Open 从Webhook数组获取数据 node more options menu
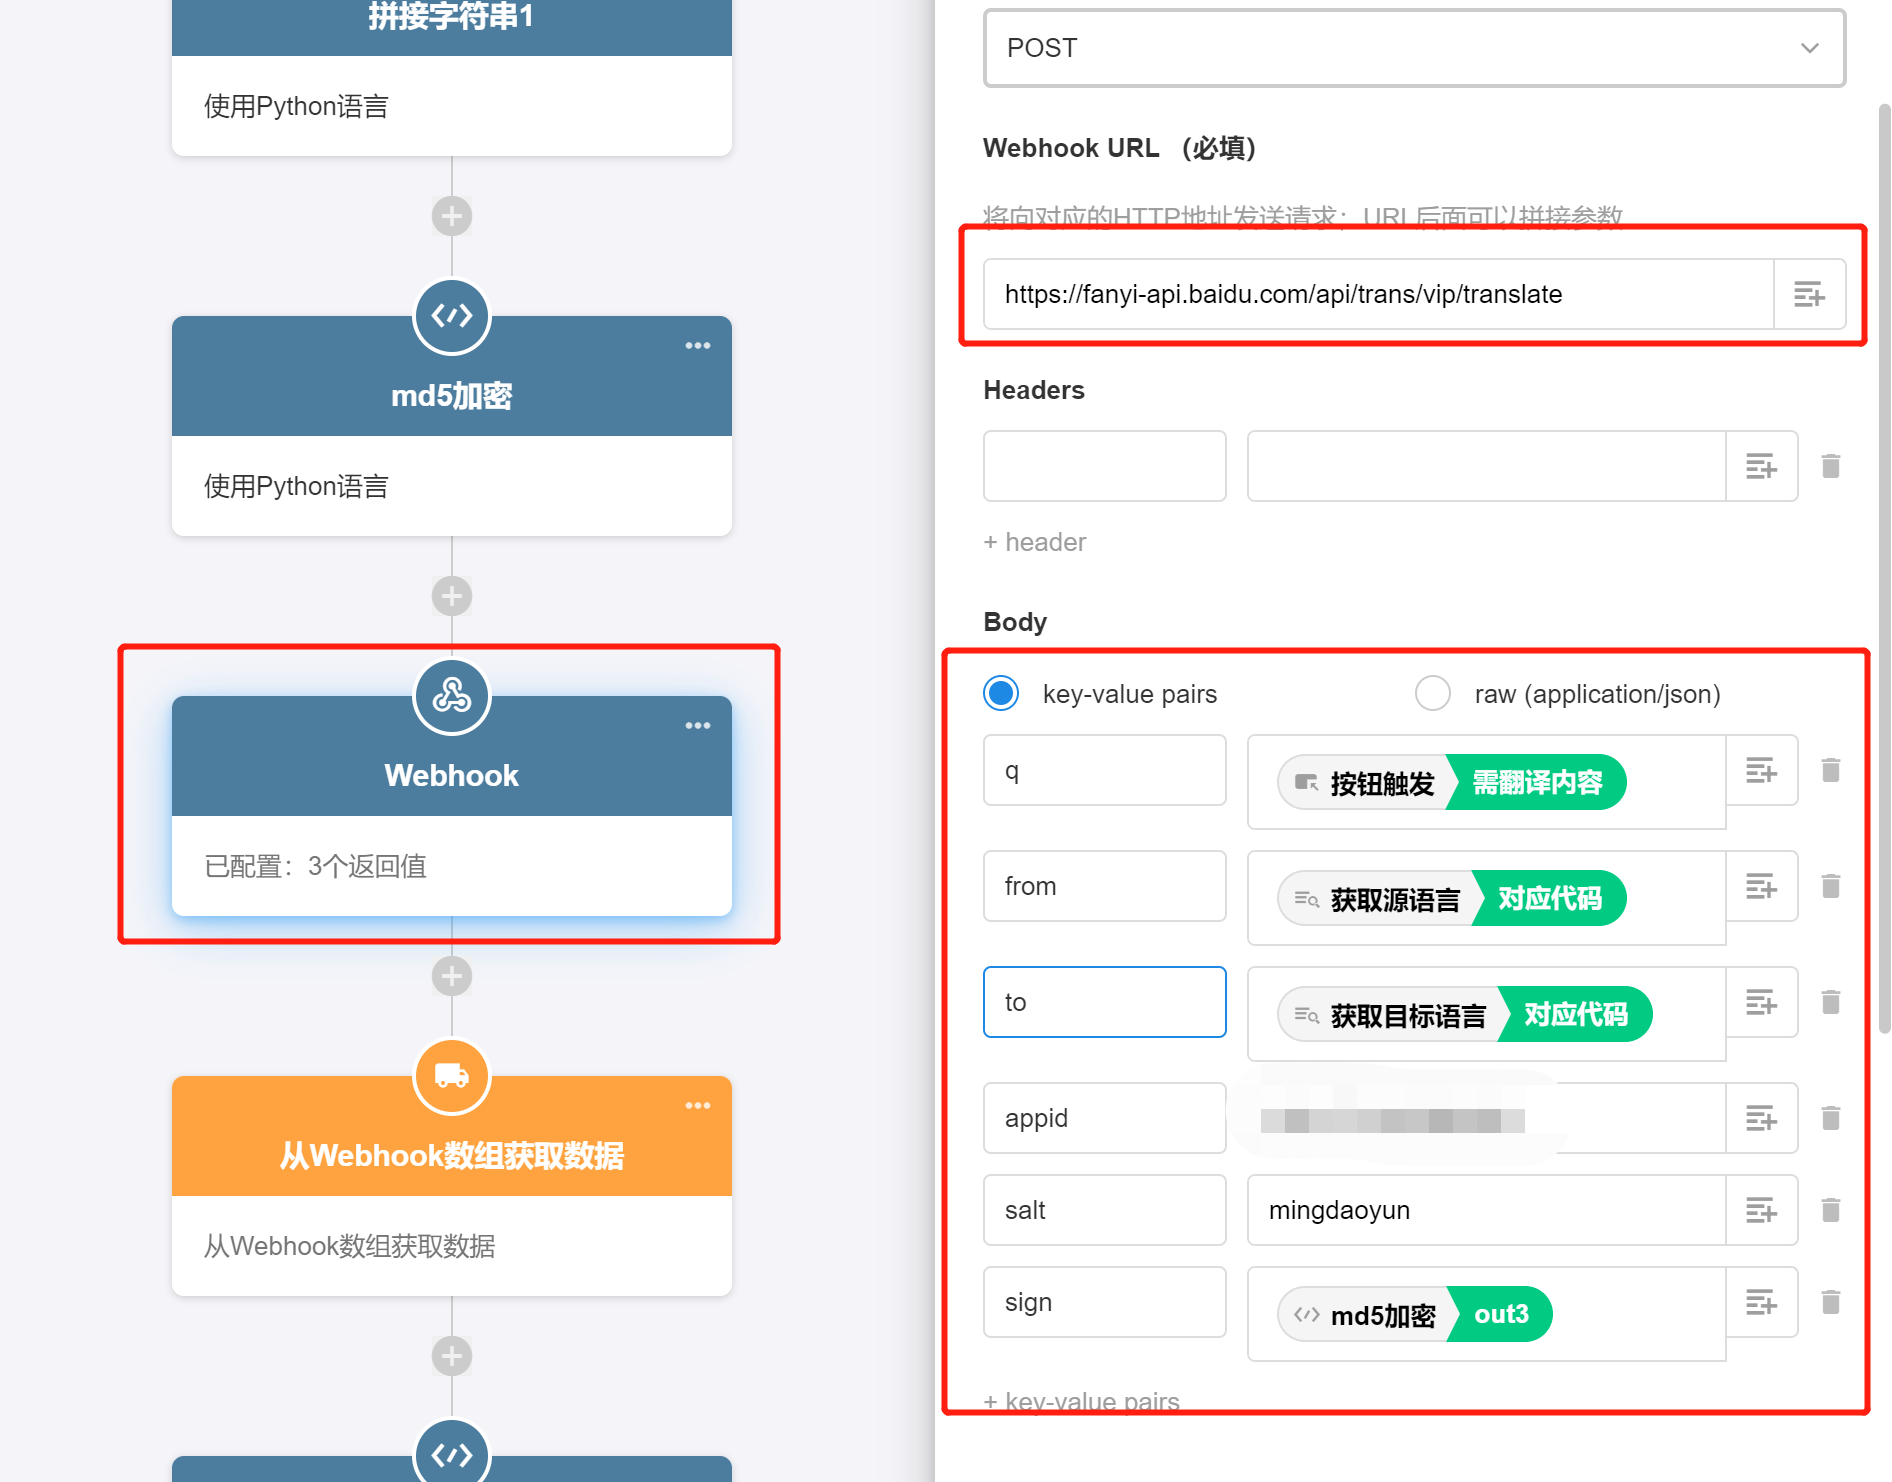The height and width of the screenshot is (1482, 1892). pyautogui.click(x=698, y=1106)
